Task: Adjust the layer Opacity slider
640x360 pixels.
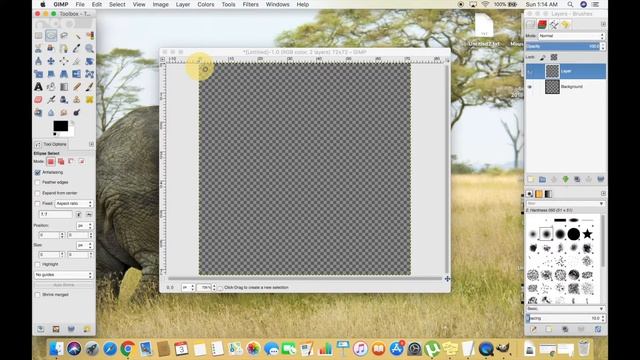Action: pos(563,47)
